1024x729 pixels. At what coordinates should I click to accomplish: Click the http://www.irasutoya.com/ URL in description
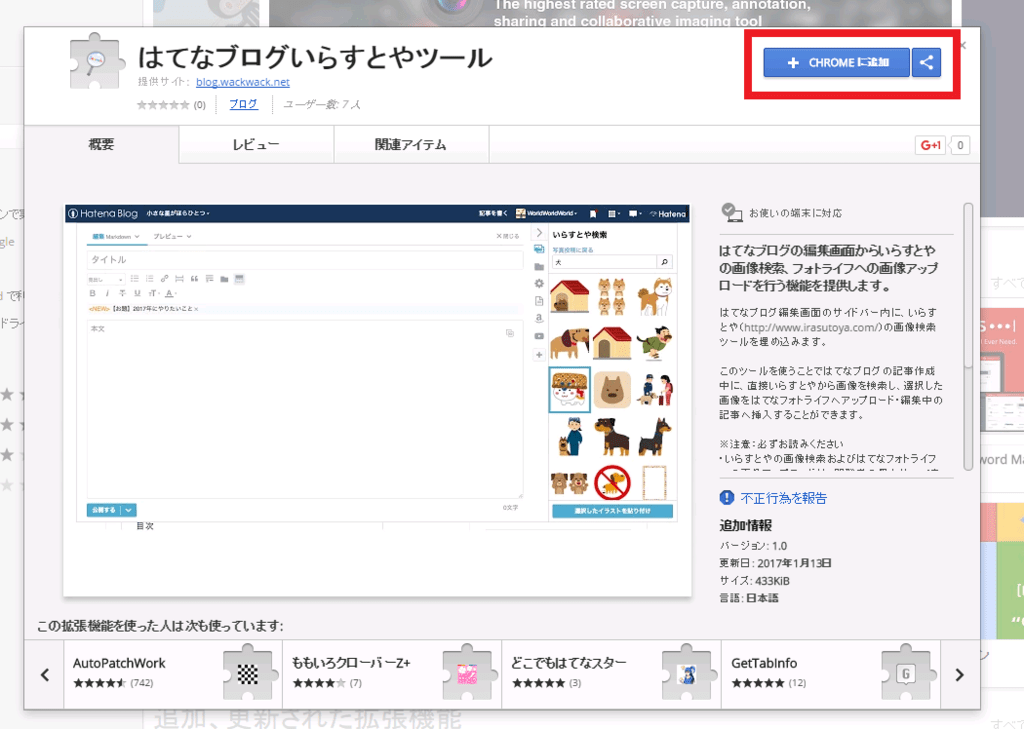[x=812, y=327]
